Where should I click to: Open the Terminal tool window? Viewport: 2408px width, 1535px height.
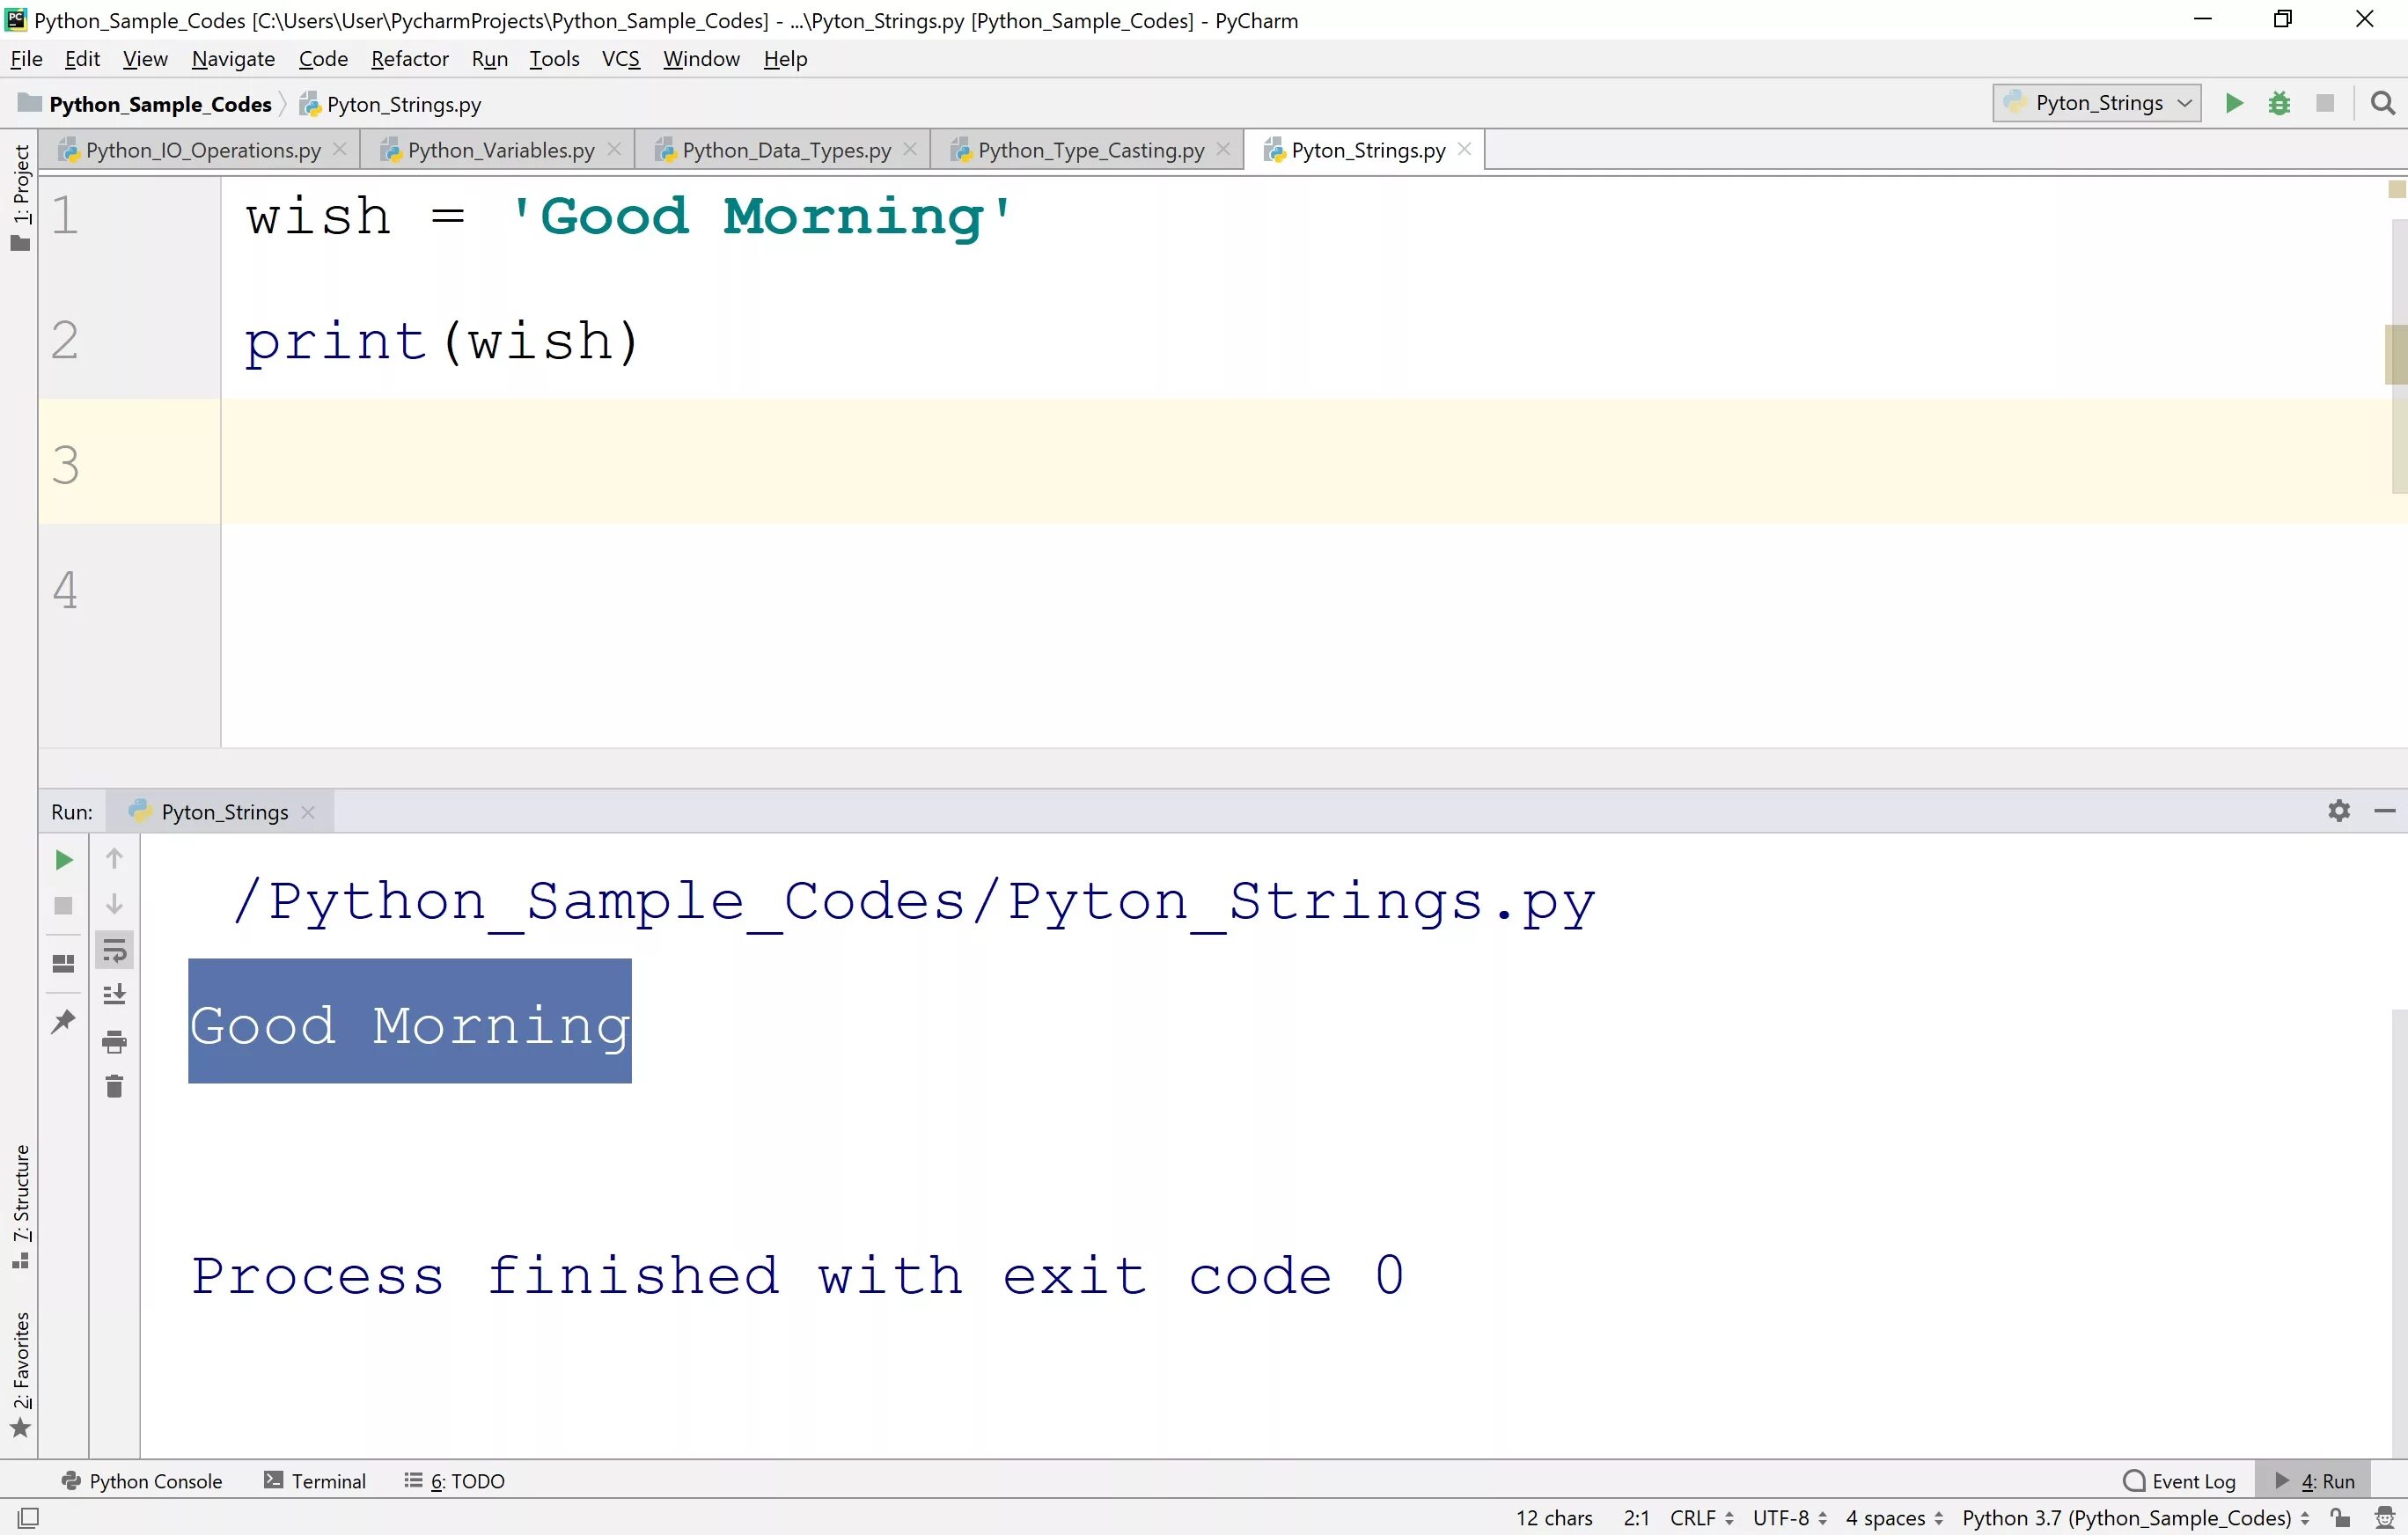pos(315,1481)
